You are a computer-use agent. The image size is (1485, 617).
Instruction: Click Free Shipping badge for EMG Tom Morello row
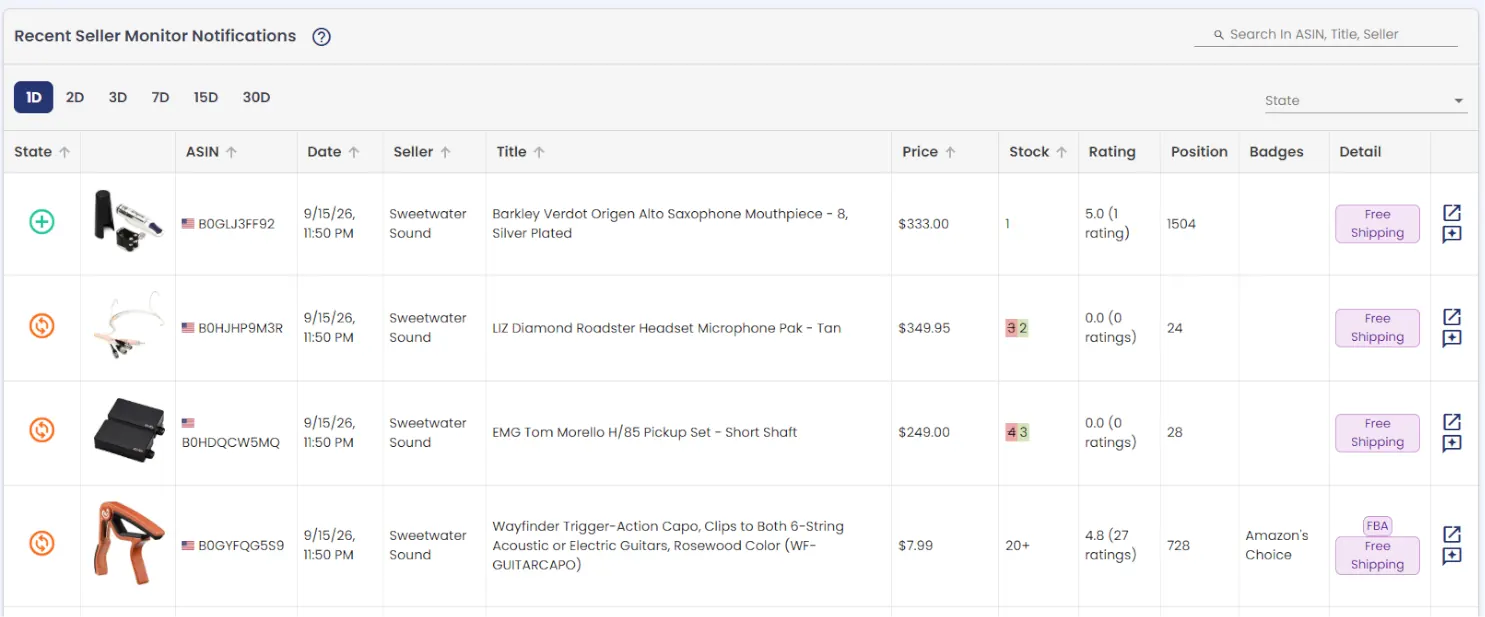(1378, 433)
